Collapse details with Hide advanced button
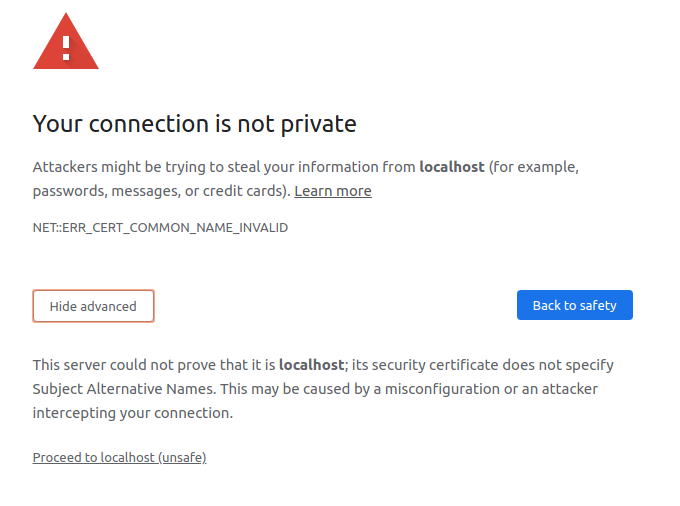This screenshot has width=680, height=506. 93,306
